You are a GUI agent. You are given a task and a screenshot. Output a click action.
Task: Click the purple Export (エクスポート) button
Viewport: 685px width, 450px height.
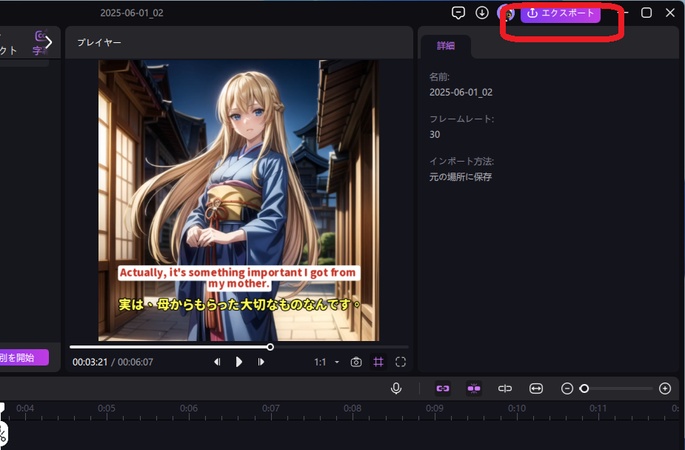coord(560,13)
